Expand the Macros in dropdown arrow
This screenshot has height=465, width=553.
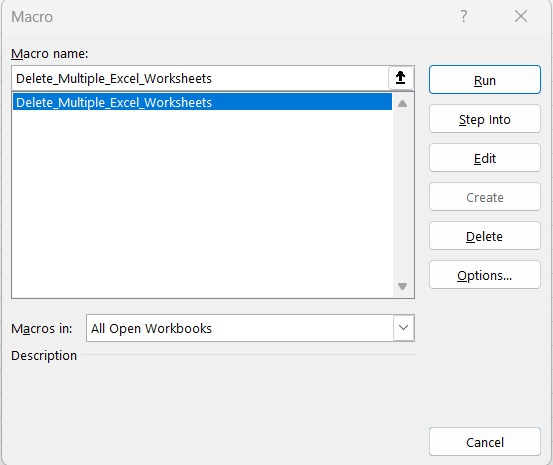click(403, 328)
